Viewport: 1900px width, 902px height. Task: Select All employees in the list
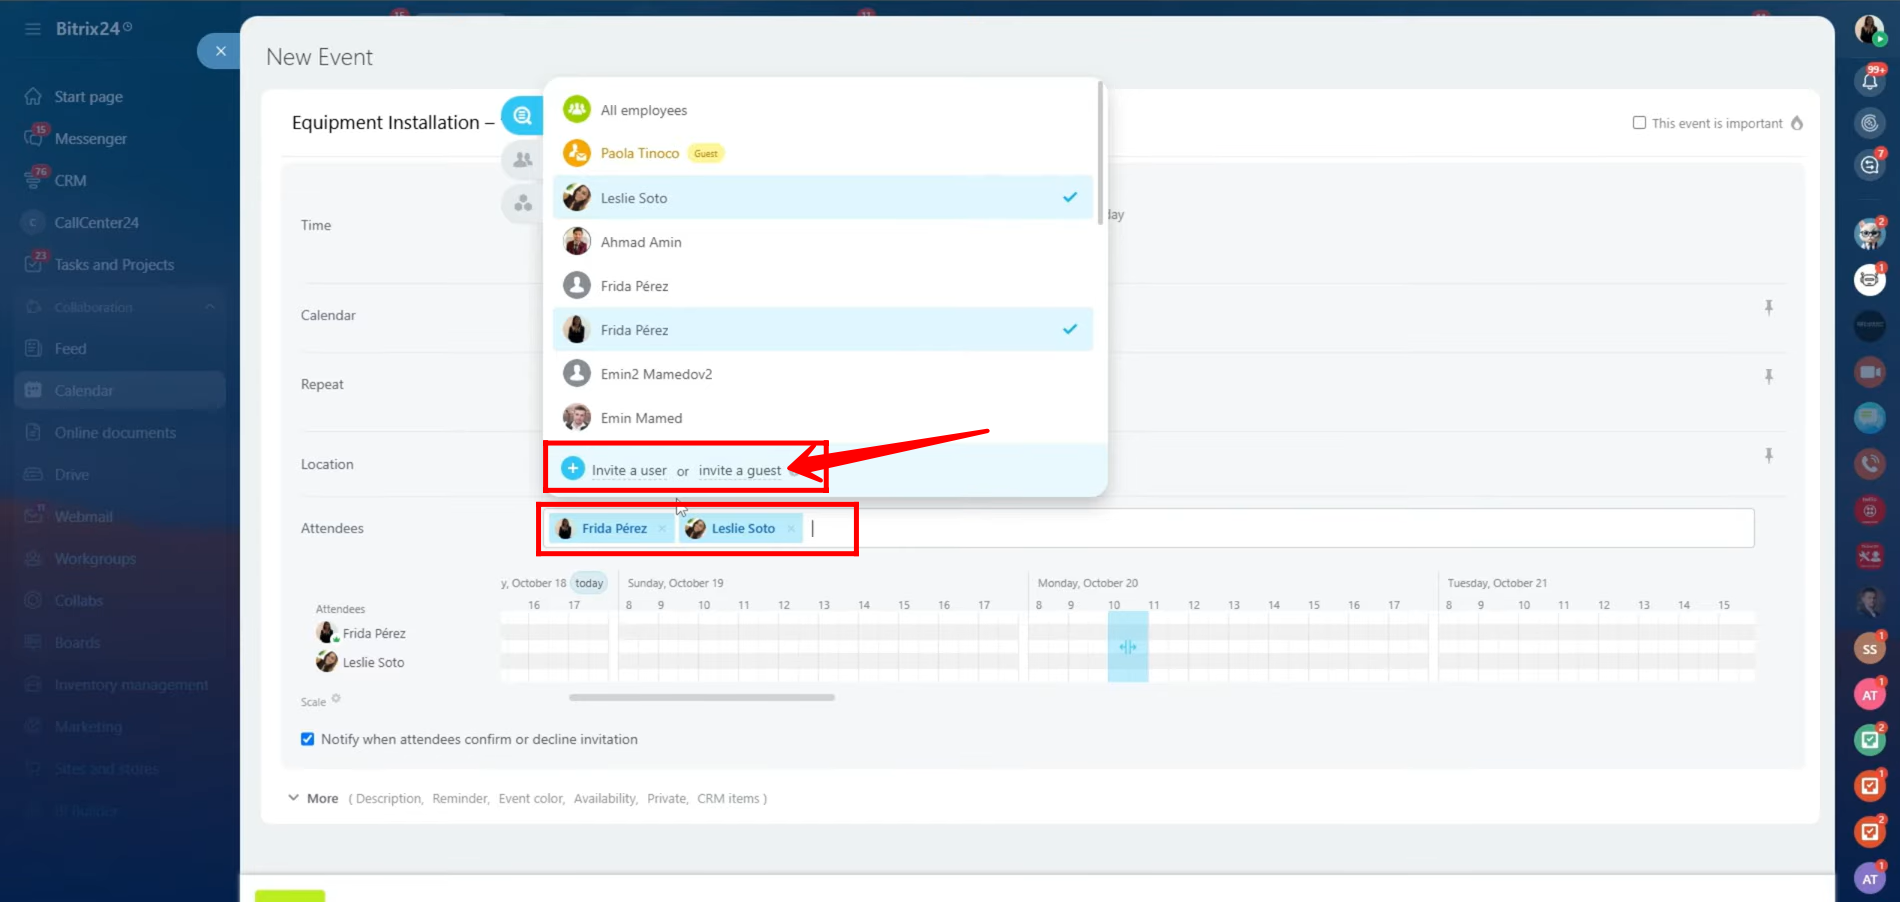coord(643,110)
